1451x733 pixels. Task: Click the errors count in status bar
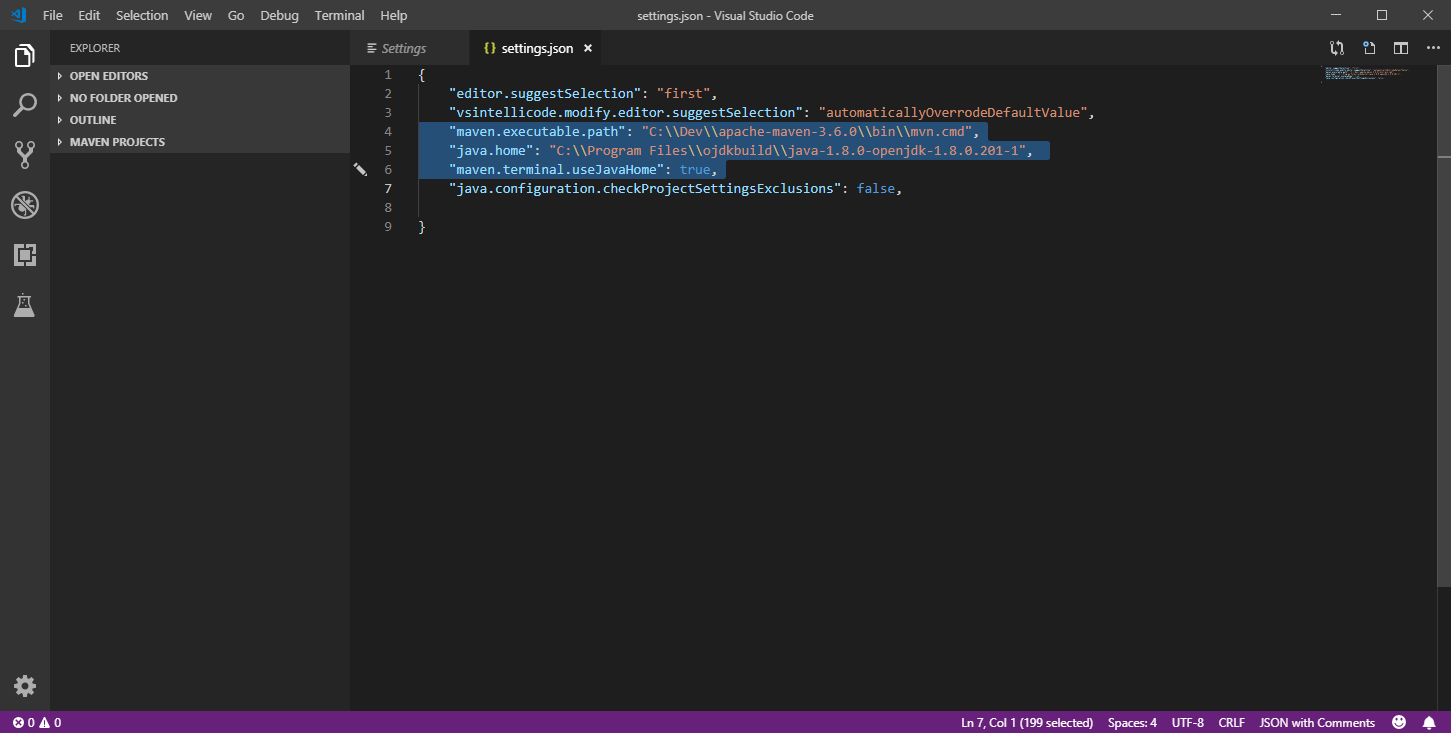coord(23,723)
